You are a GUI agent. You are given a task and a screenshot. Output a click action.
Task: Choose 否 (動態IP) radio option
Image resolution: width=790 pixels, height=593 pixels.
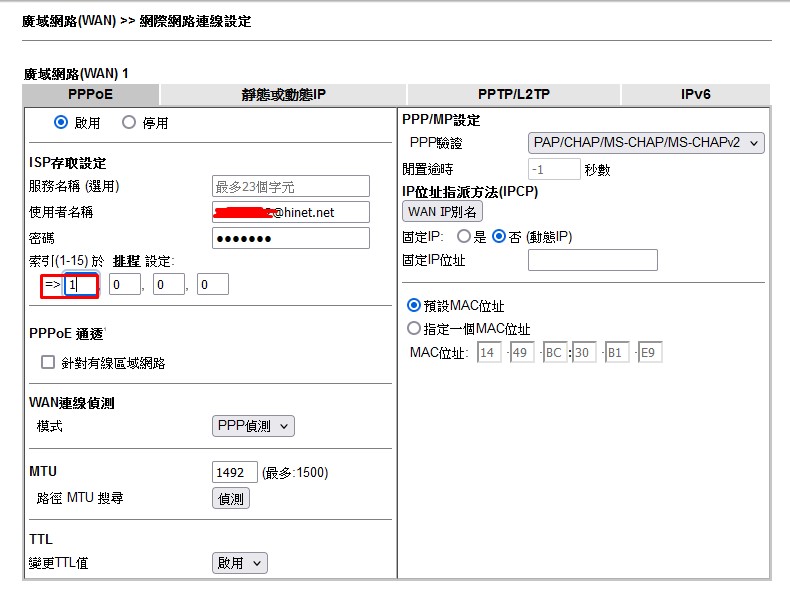click(x=500, y=237)
